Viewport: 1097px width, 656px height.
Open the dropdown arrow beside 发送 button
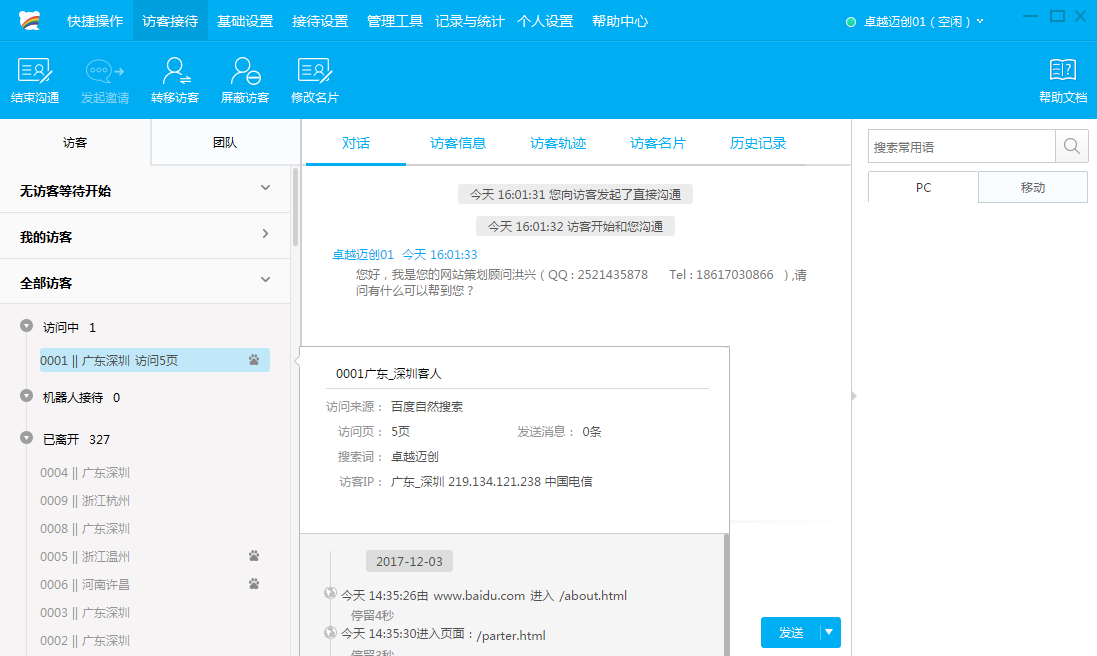[829, 632]
